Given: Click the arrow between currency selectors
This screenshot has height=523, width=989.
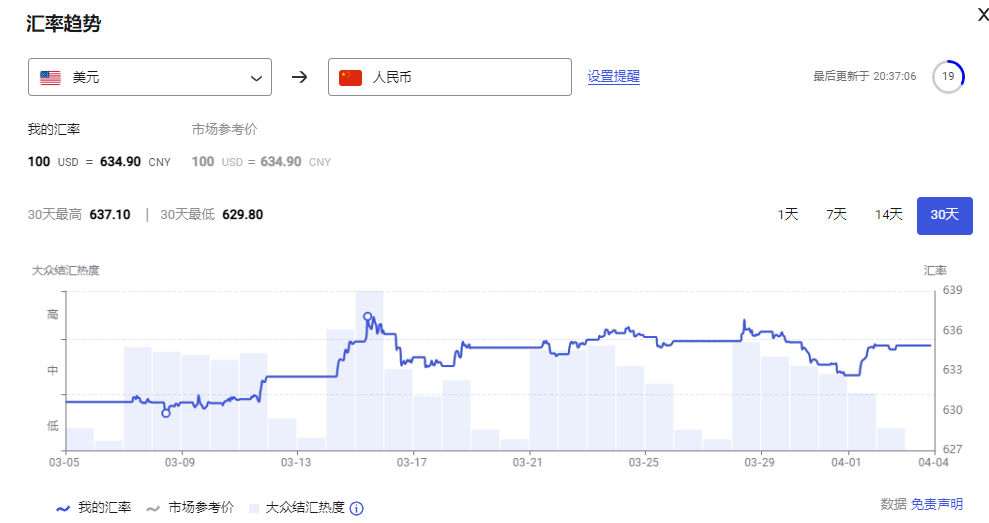Looking at the screenshot, I should click(x=300, y=77).
